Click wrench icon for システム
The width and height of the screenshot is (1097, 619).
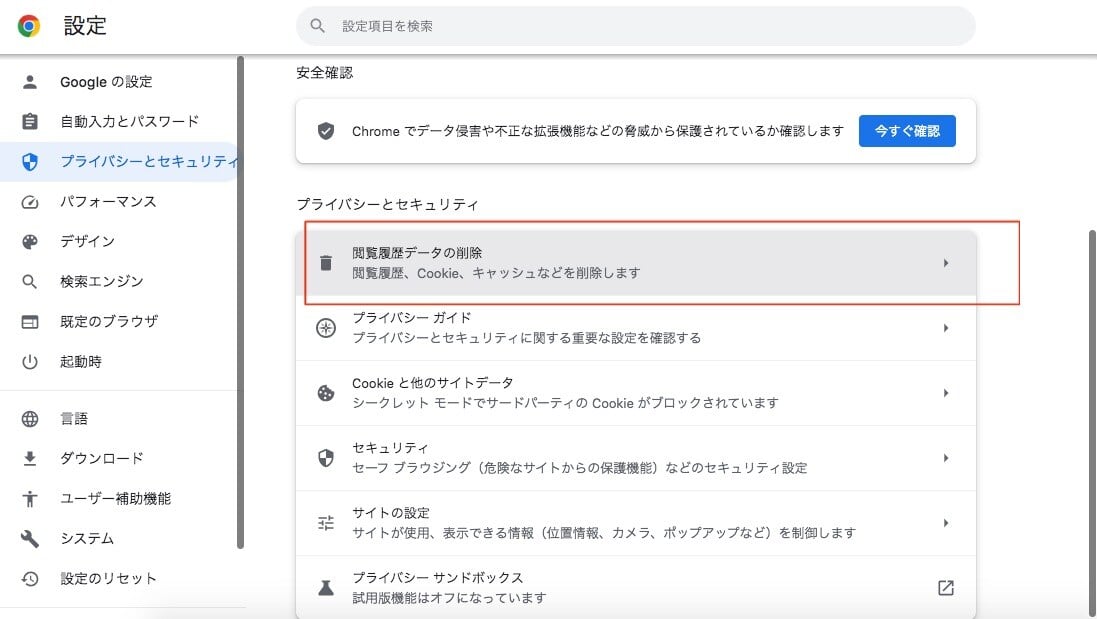pos(29,539)
